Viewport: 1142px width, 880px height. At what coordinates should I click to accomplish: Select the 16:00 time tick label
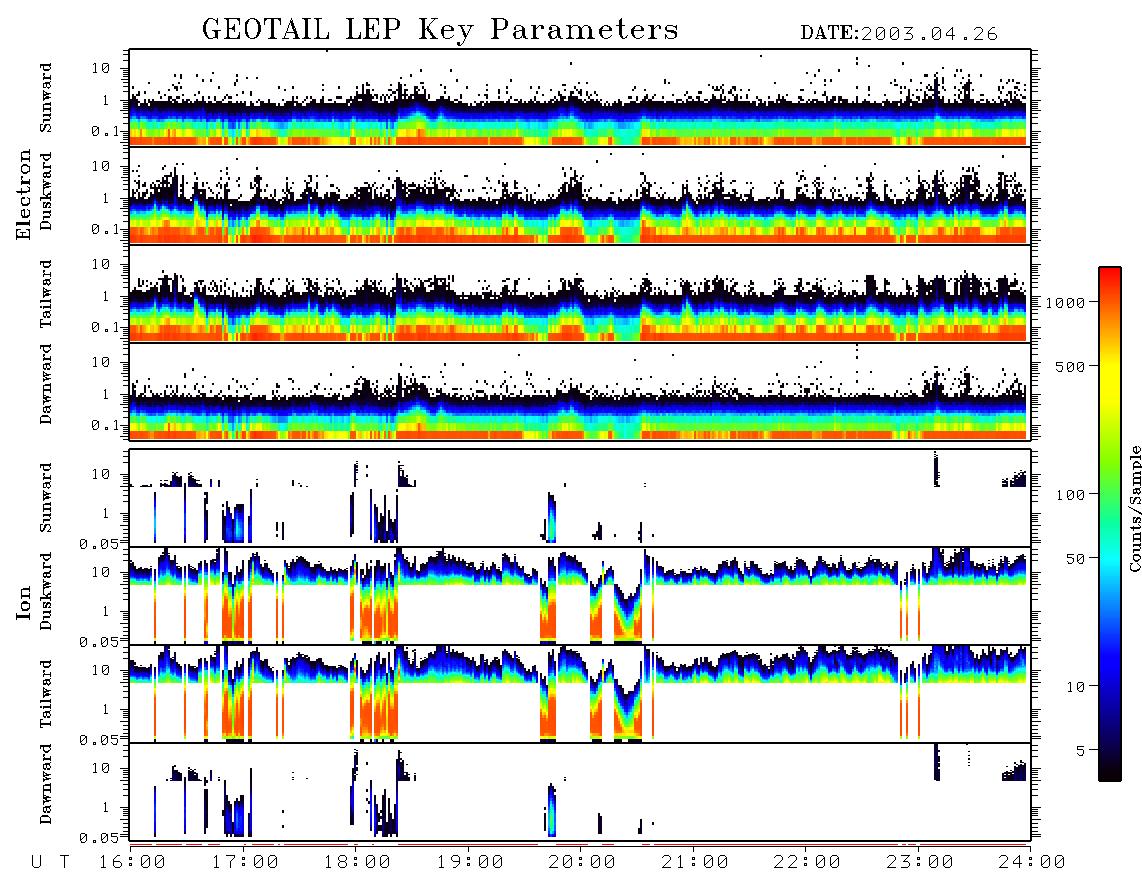point(132,863)
